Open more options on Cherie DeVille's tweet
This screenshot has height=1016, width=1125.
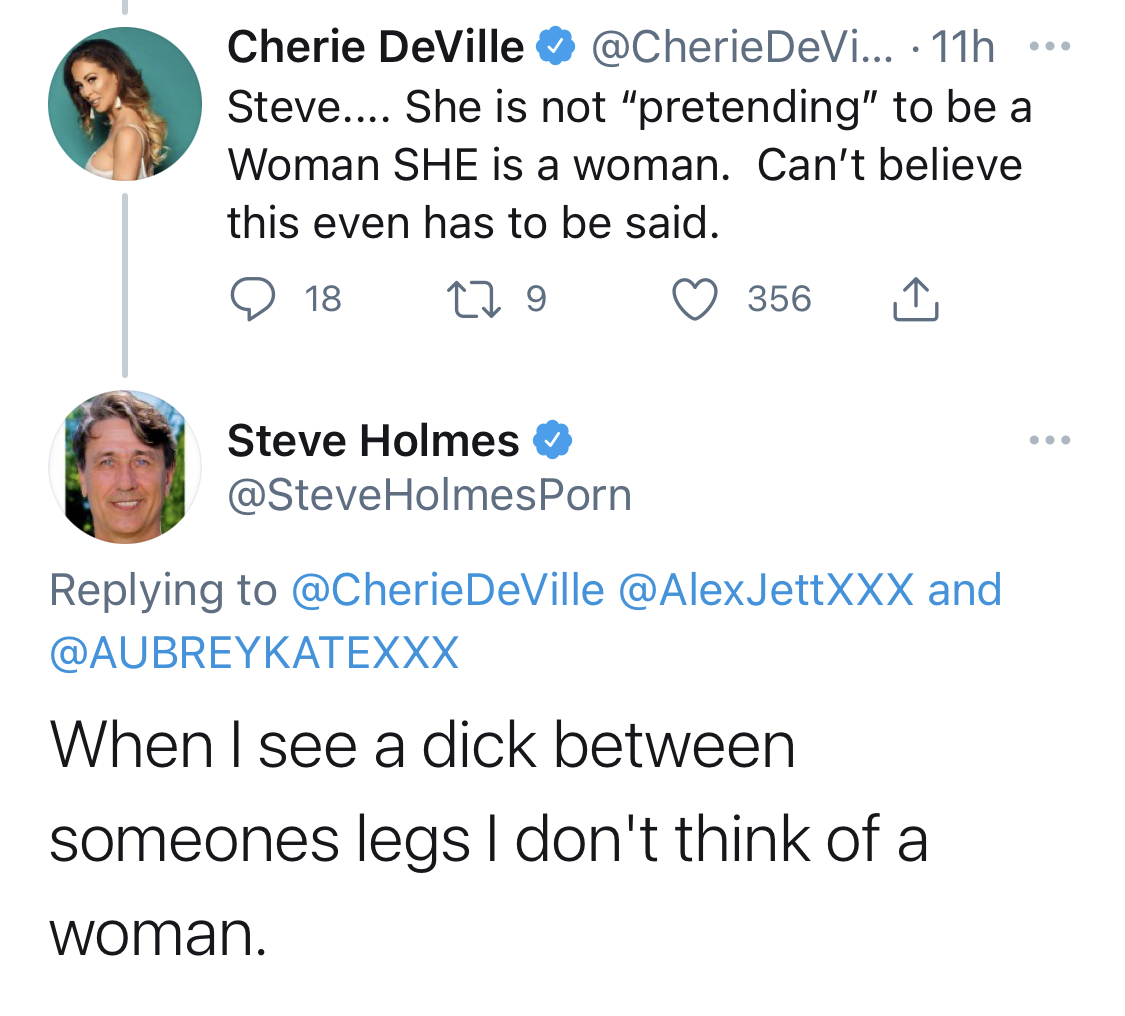tap(1049, 46)
